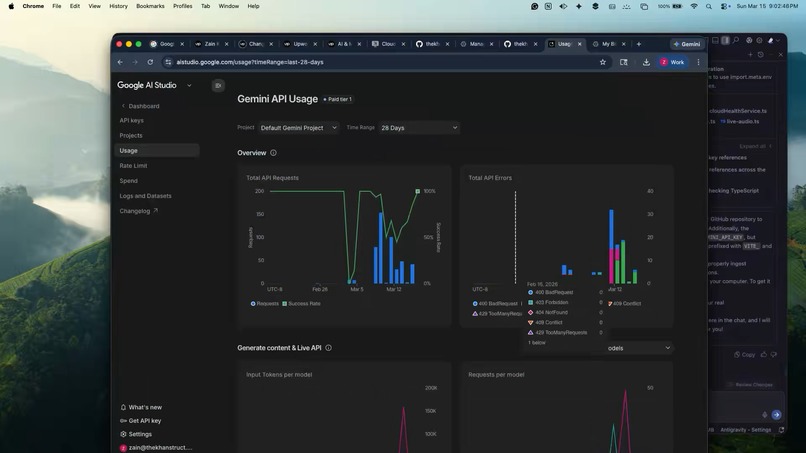Image resolution: width=806 pixels, height=453 pixels.
Task: Open the zain@thekhanstruct account entry
Action: (156, 447)
